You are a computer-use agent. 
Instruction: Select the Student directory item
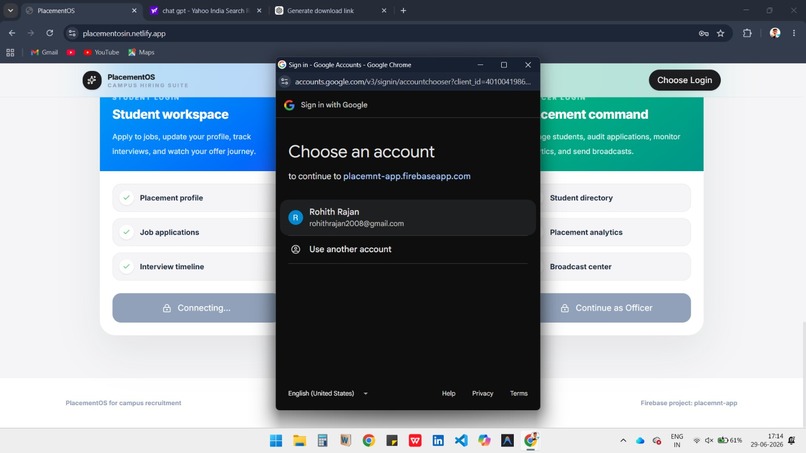coord(615,198)
